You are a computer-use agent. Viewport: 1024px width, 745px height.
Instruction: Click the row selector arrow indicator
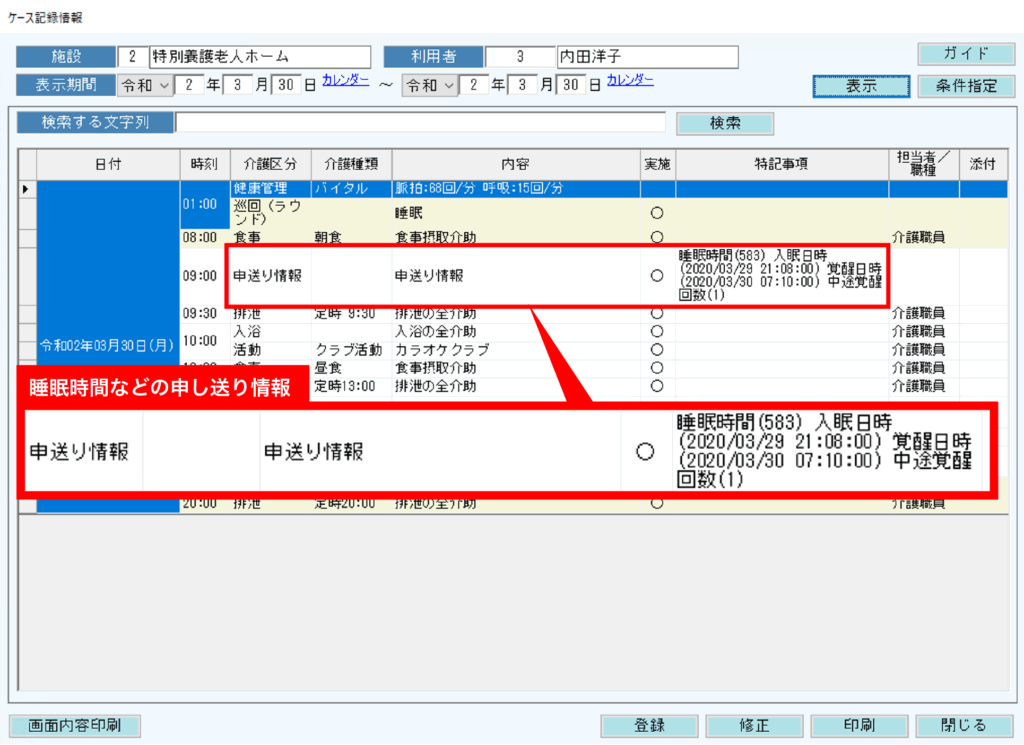[27, 189]
